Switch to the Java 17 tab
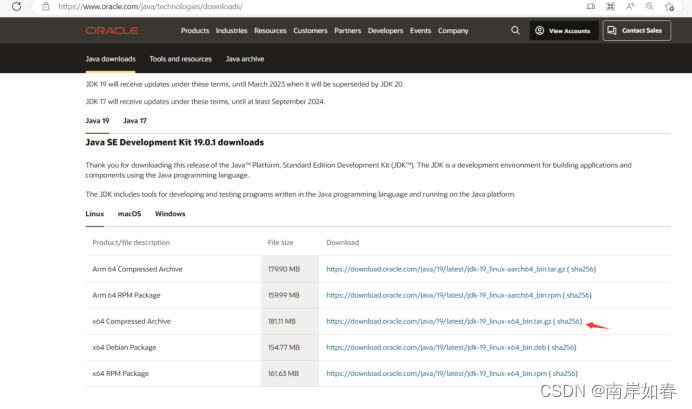The height and width of the screenshot is (409, 692). 135,120
